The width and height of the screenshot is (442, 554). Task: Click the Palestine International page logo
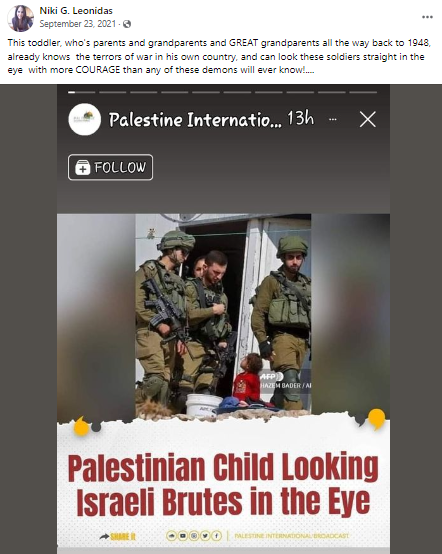pyautogui.click(x=84, y=119)
